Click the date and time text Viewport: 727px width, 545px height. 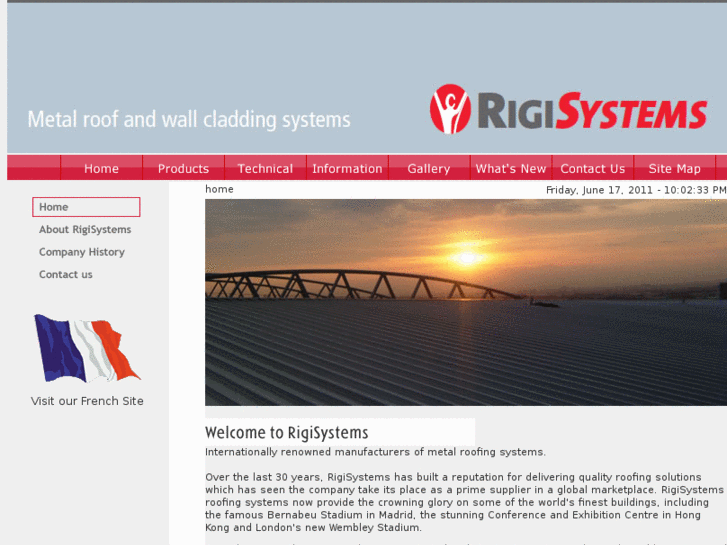[x=636, y=190]
